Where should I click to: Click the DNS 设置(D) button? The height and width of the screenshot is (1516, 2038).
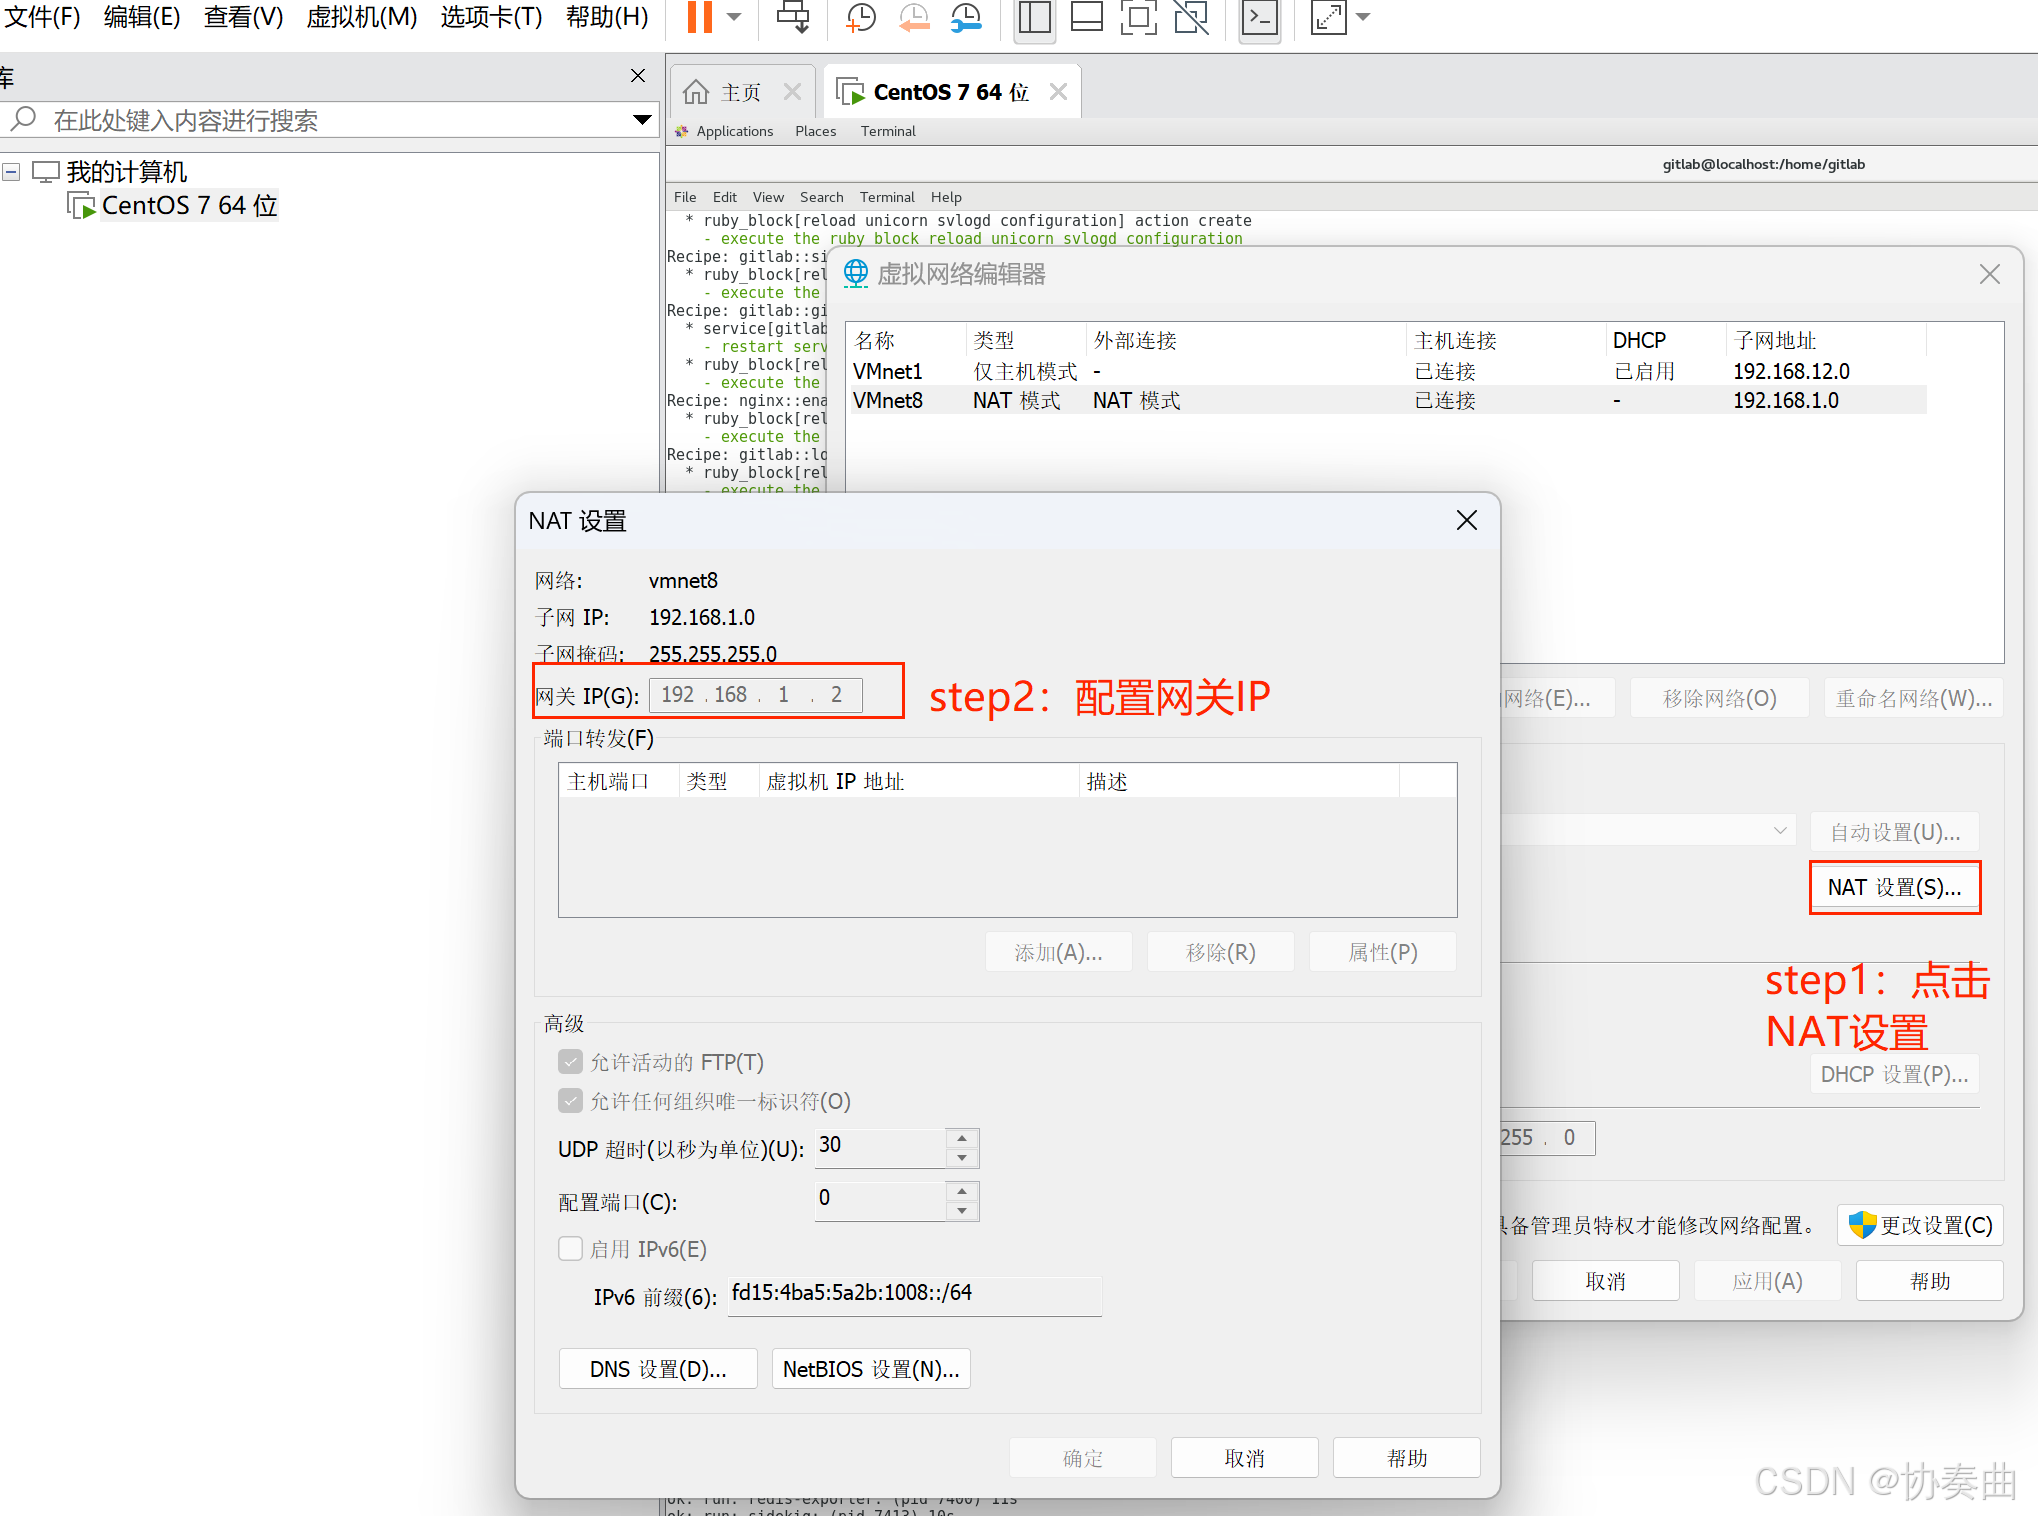[x=657, y=1369]
